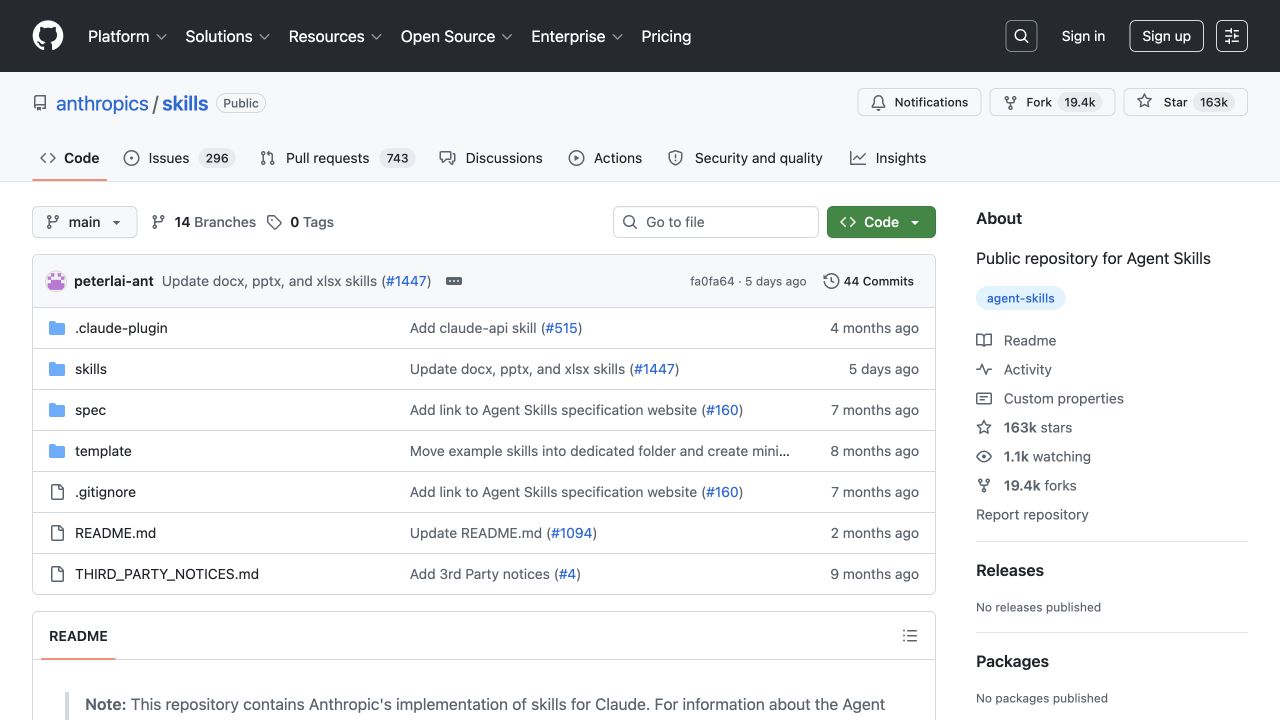Switch to the Pull requests tab

point(336,158)
